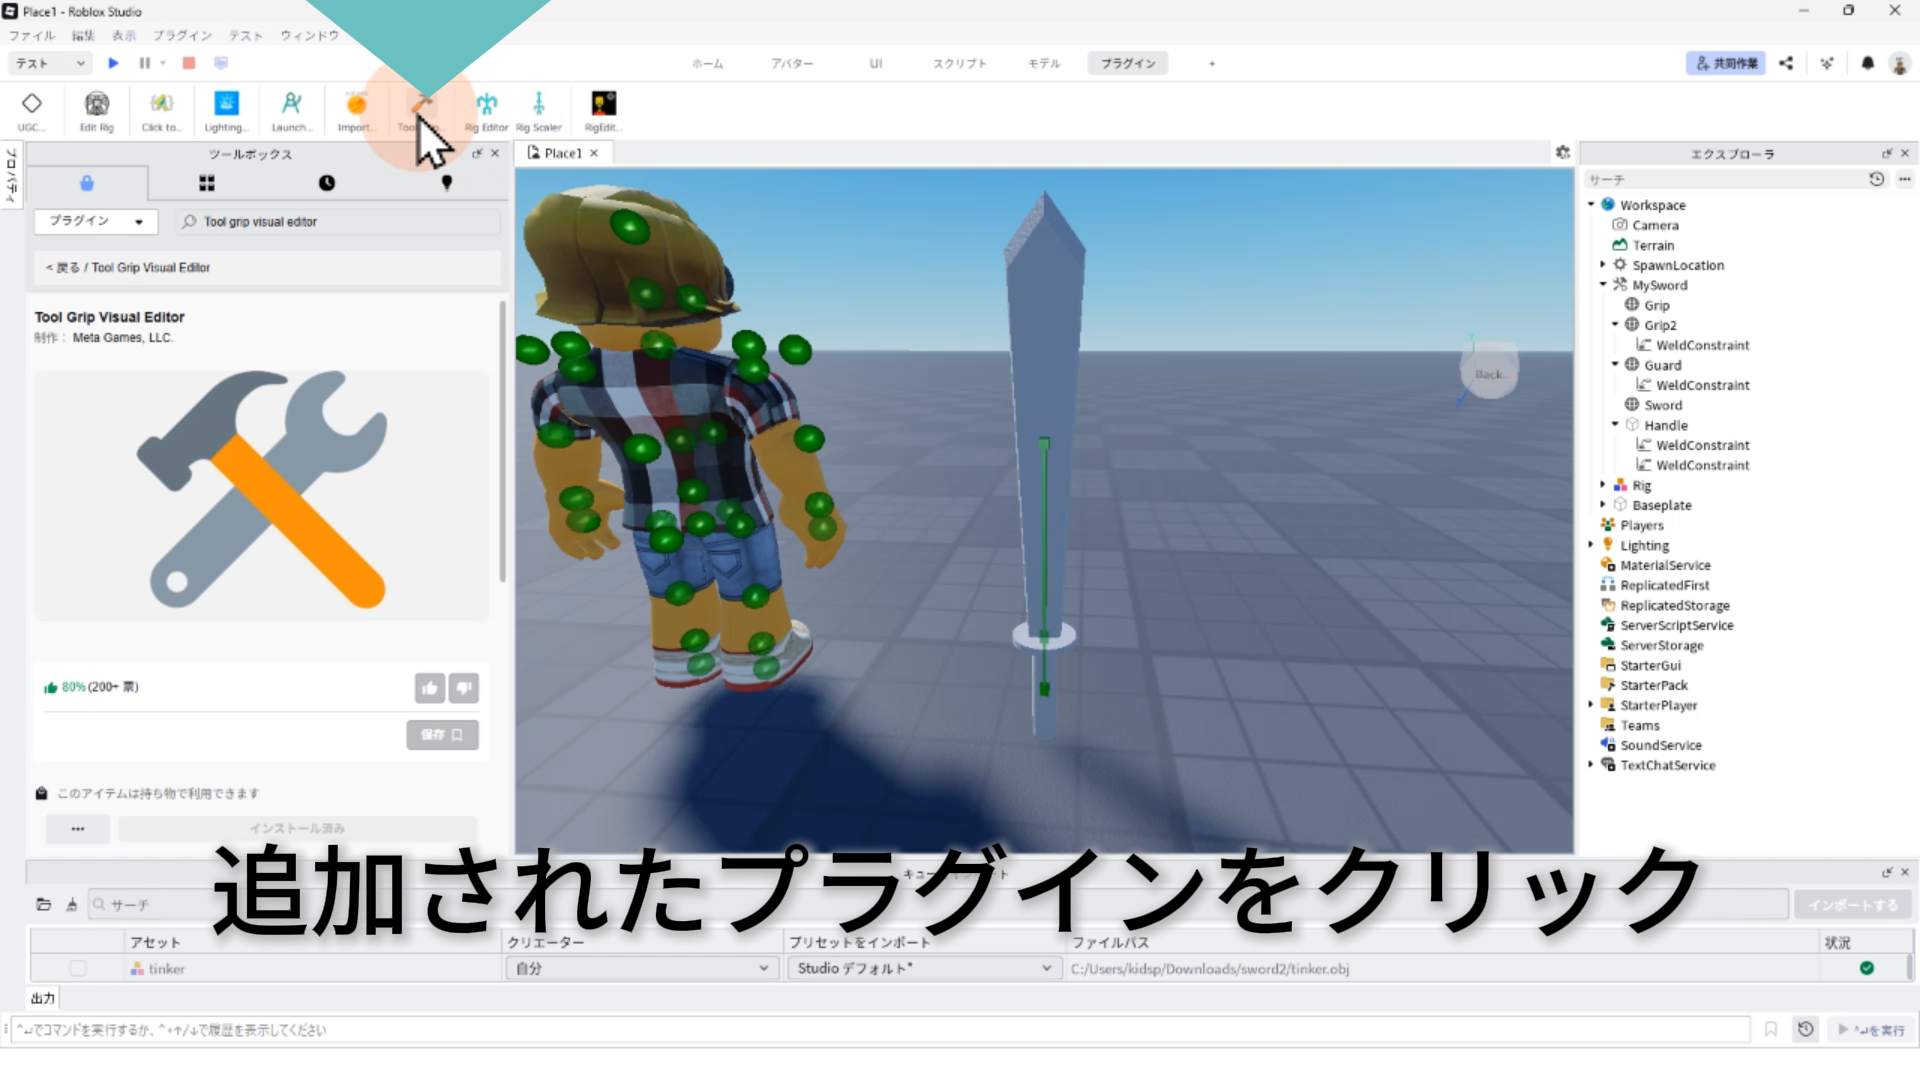Open the Rig Editor plugin
This screenshot has height=1080, width=1920.
pos(486,105)
